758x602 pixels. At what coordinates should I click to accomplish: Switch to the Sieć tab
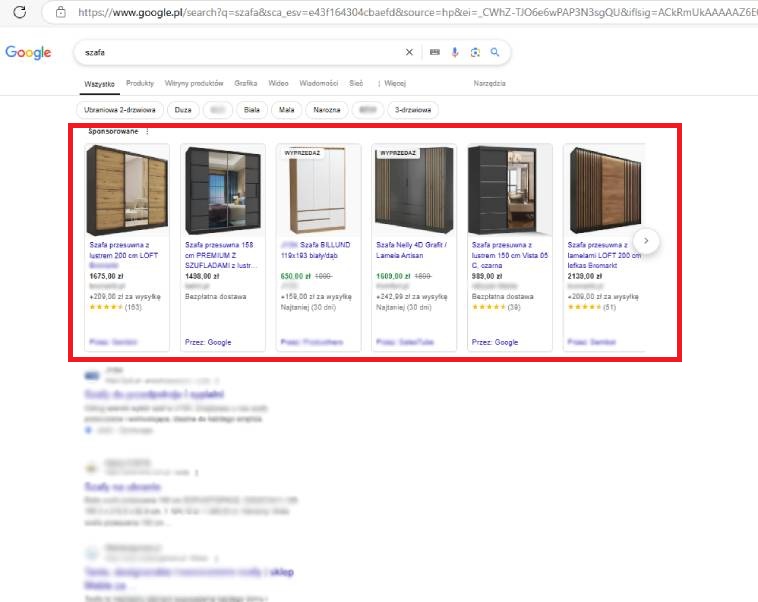tap(356, 83)
